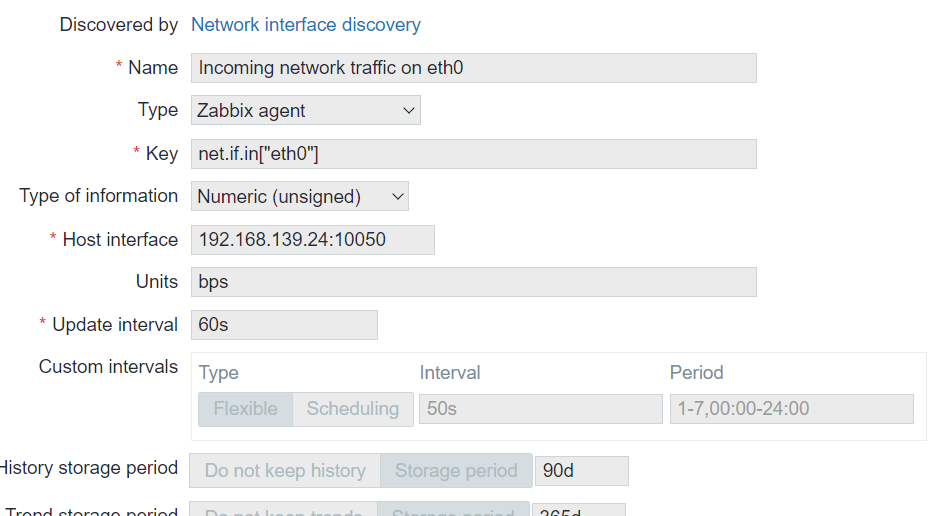Click the Period field showing 1-7,00:00-24:00
This screenshot has height=516, width=942.
pos(791,409)
